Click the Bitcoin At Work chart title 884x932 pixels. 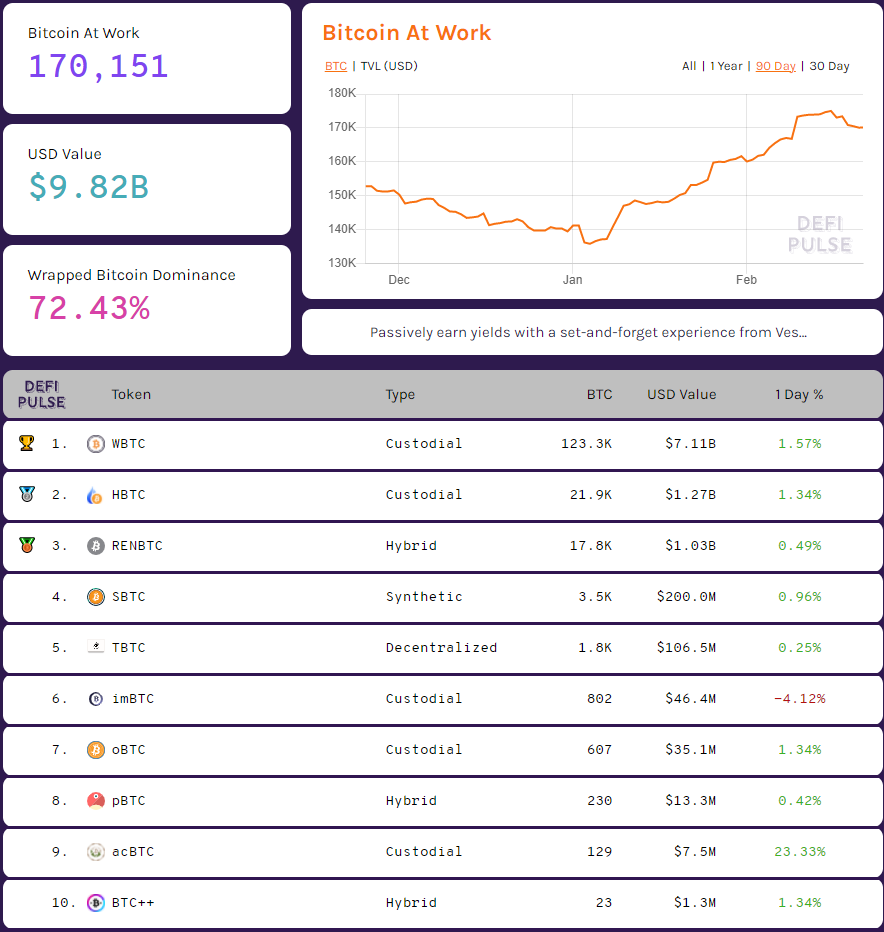(x=407, y=33)
